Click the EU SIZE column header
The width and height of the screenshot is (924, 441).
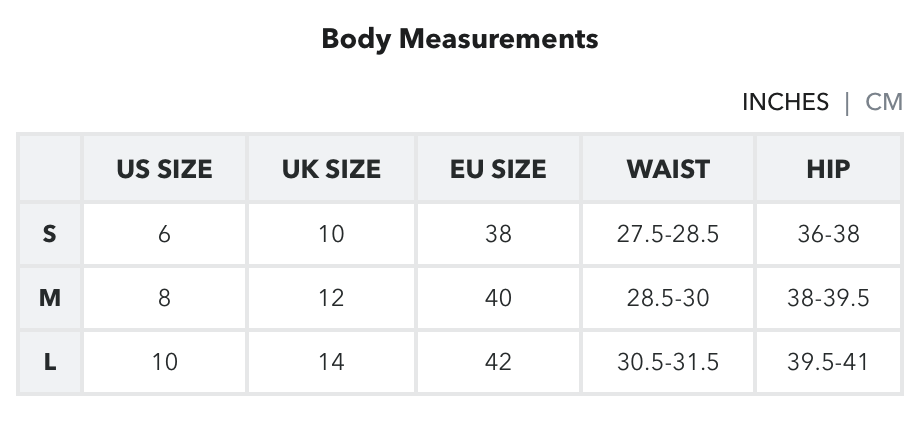(498, 169)
